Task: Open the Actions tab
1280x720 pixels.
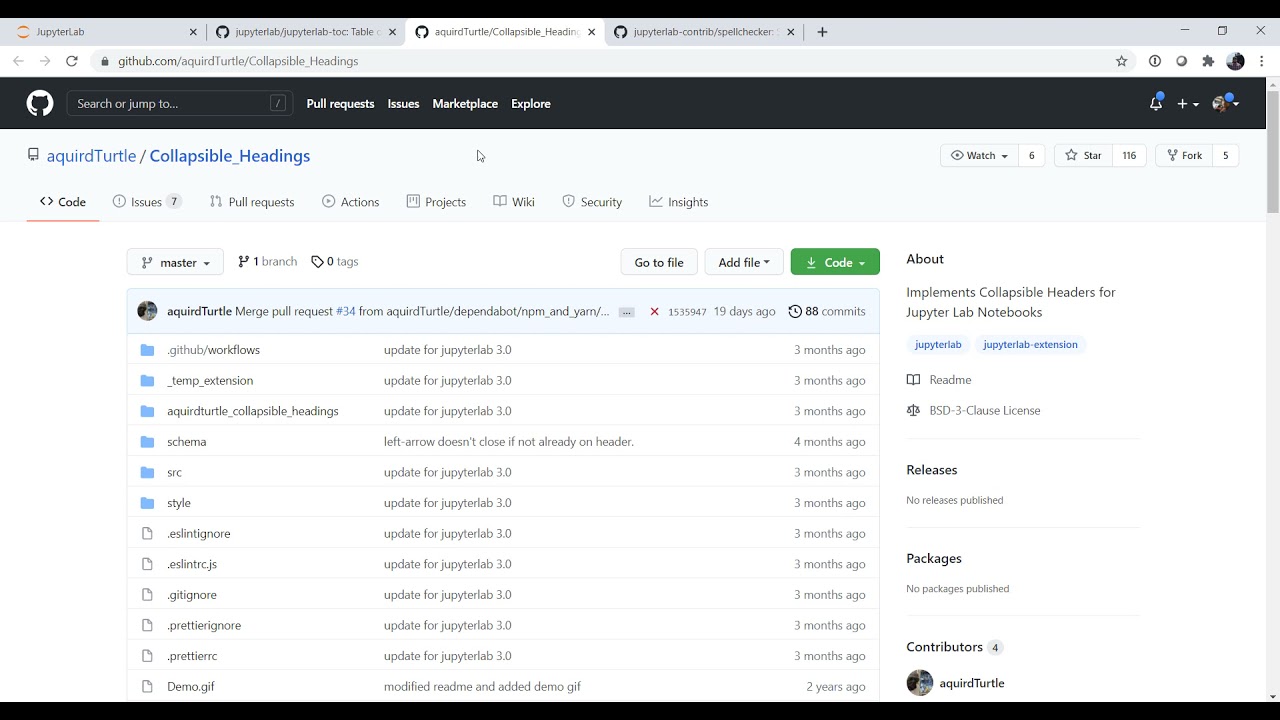Action: point(351,202)
